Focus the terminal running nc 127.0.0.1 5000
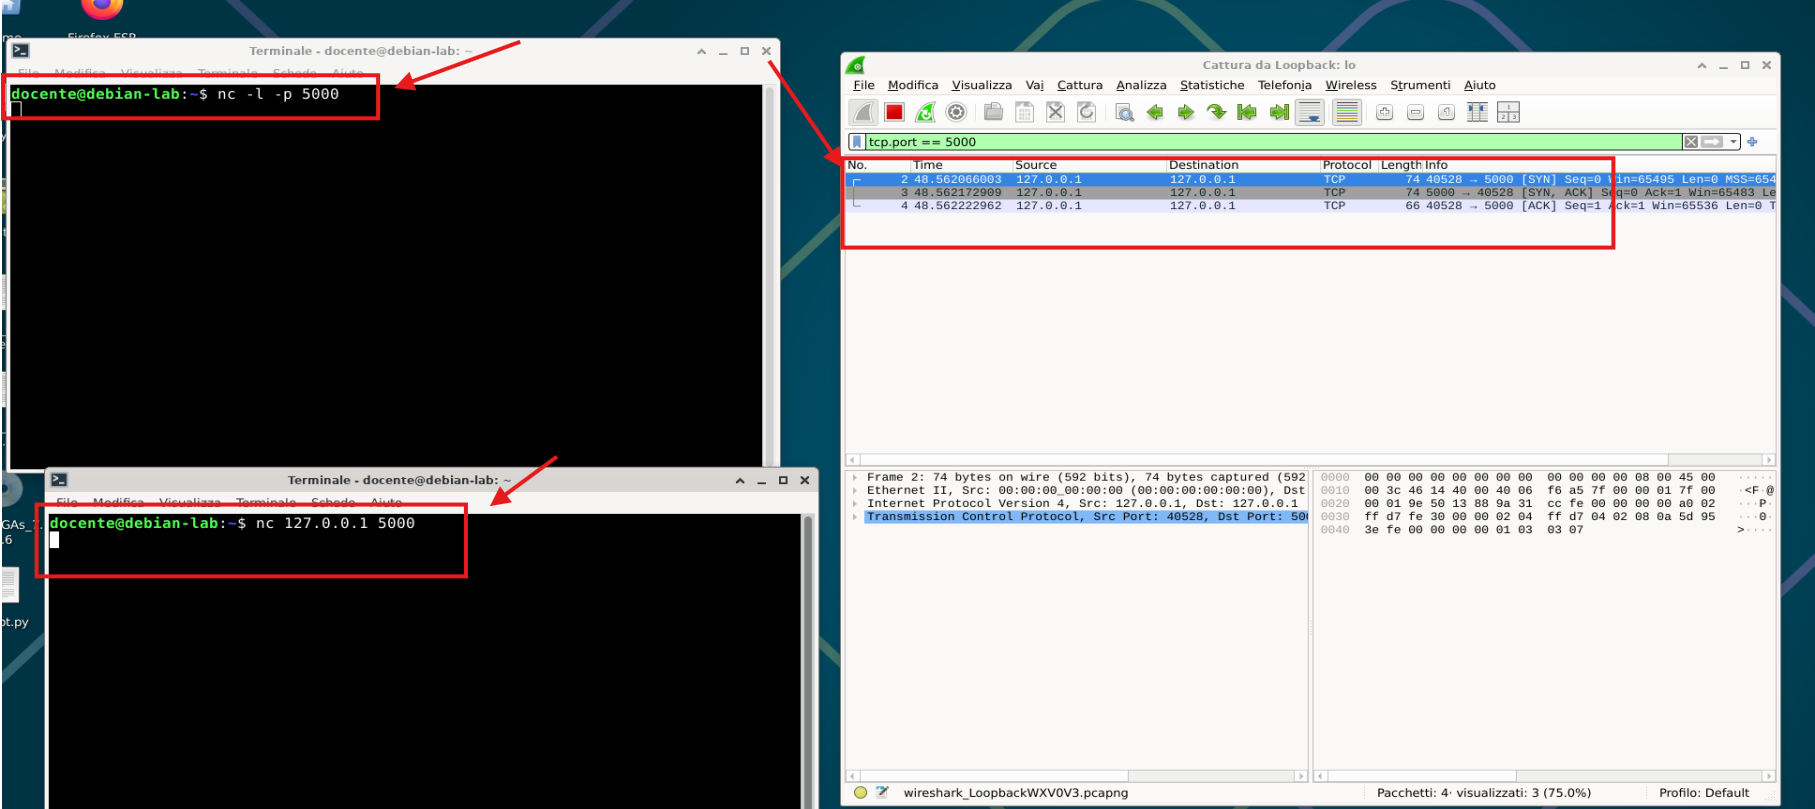 coord(425,660)
